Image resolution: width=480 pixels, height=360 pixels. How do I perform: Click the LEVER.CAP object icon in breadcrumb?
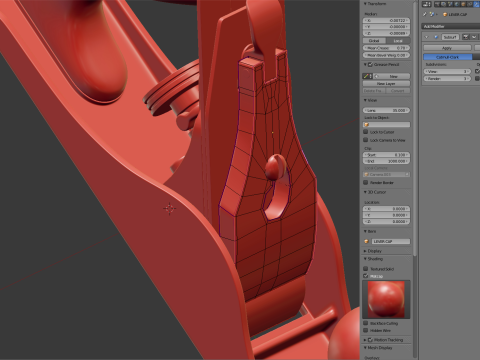tap(445, 14)
